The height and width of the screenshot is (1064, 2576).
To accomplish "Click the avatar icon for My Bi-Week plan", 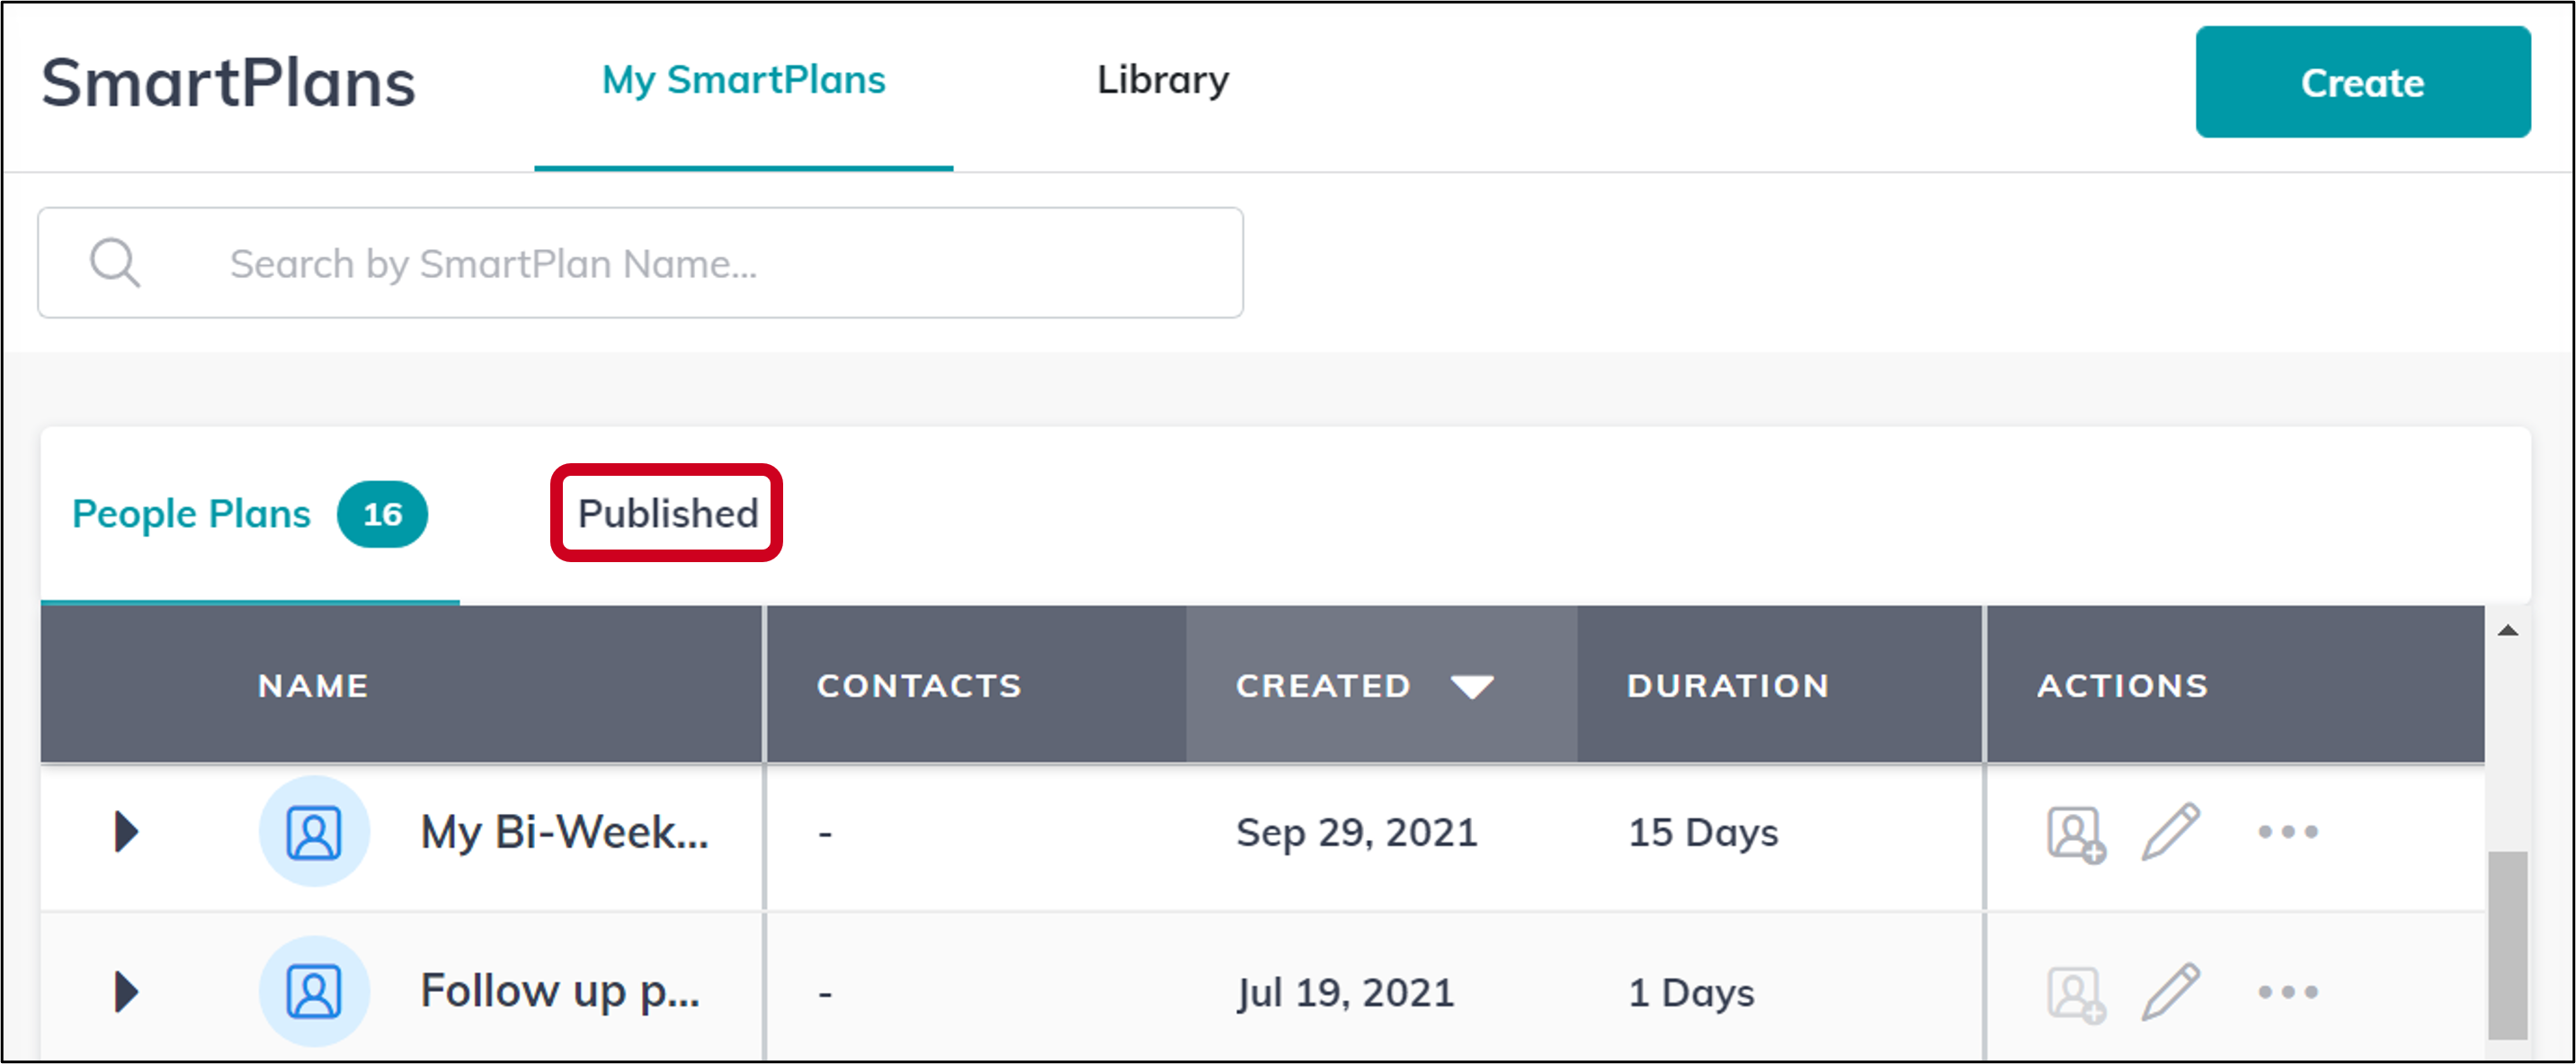I will click(314, 830).
